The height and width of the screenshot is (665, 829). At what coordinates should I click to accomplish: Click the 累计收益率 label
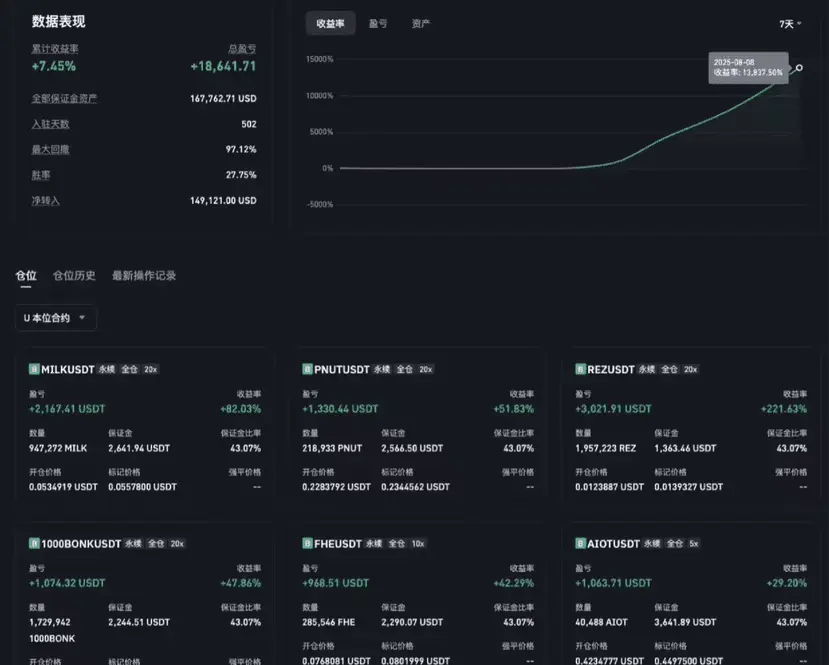click(x=55, y=49)
